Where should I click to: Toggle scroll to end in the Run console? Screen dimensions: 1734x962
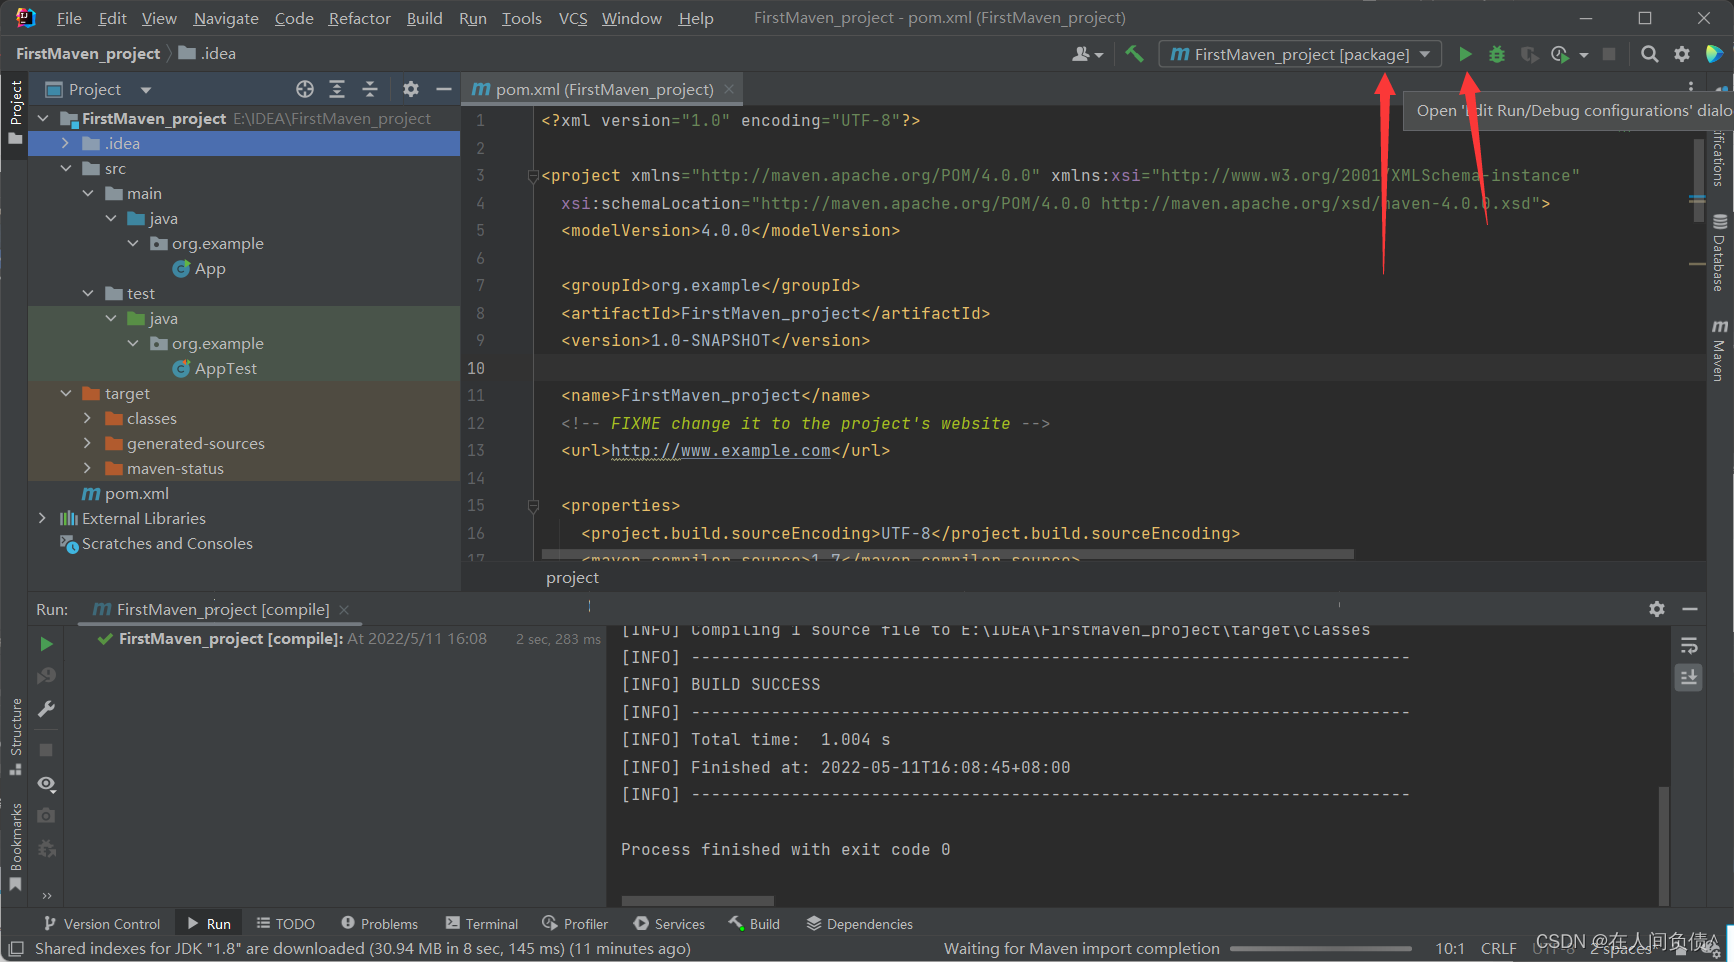(x=1689, y=678)
